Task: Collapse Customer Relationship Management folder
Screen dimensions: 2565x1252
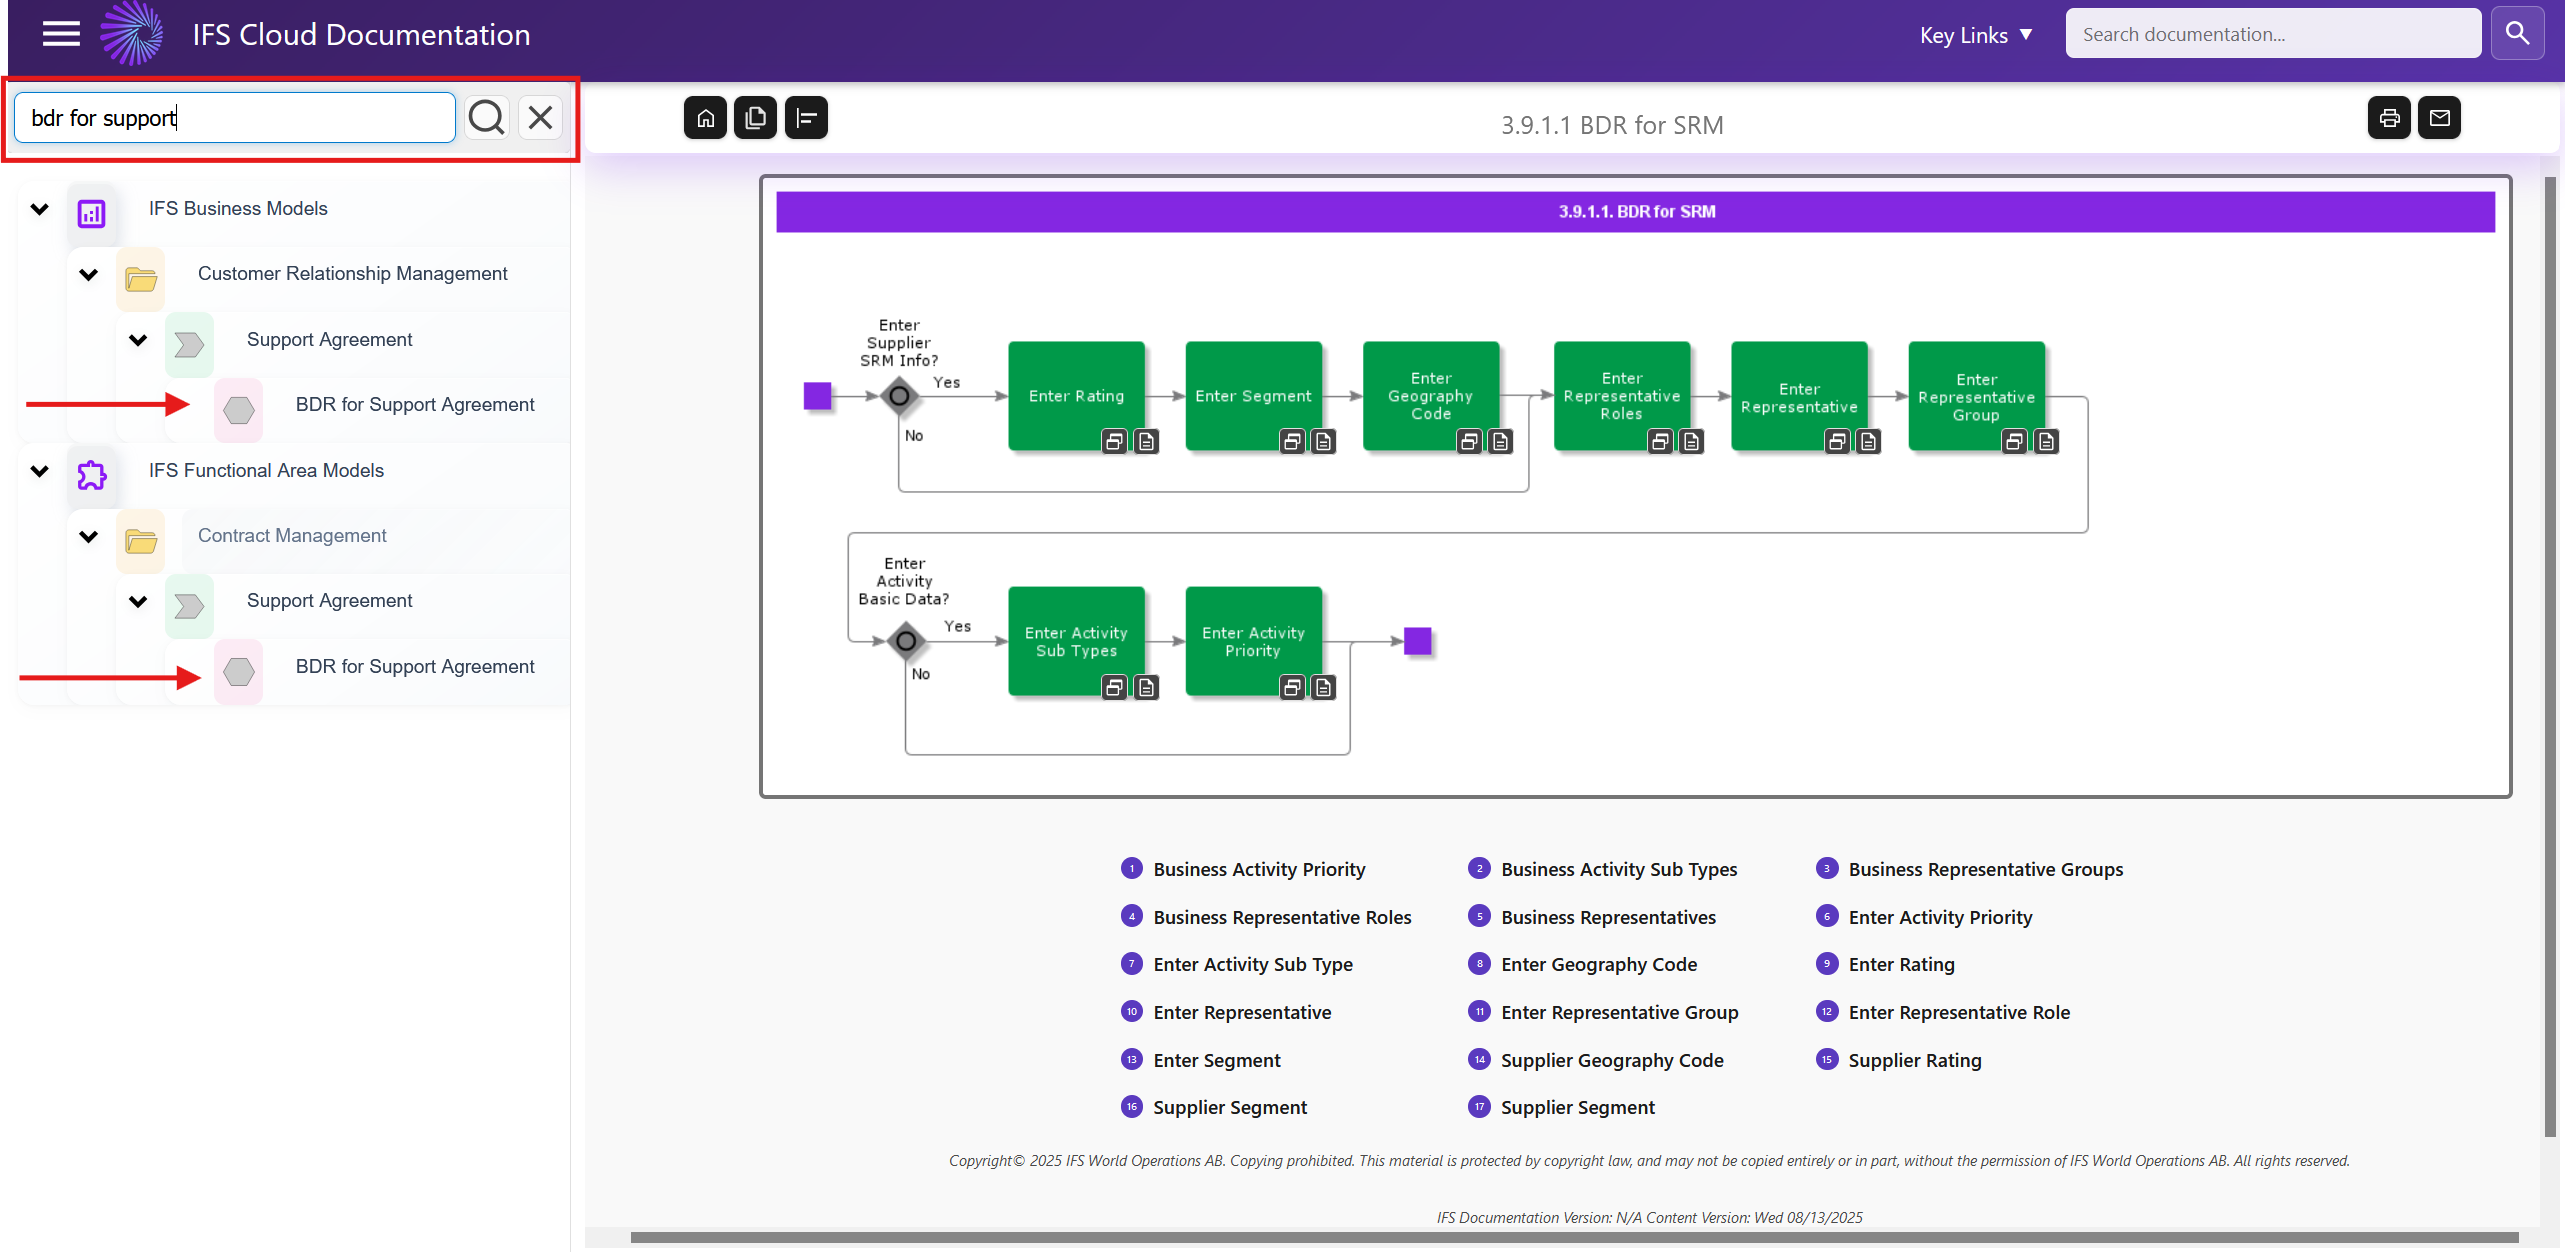Action: tap(89, 274)
